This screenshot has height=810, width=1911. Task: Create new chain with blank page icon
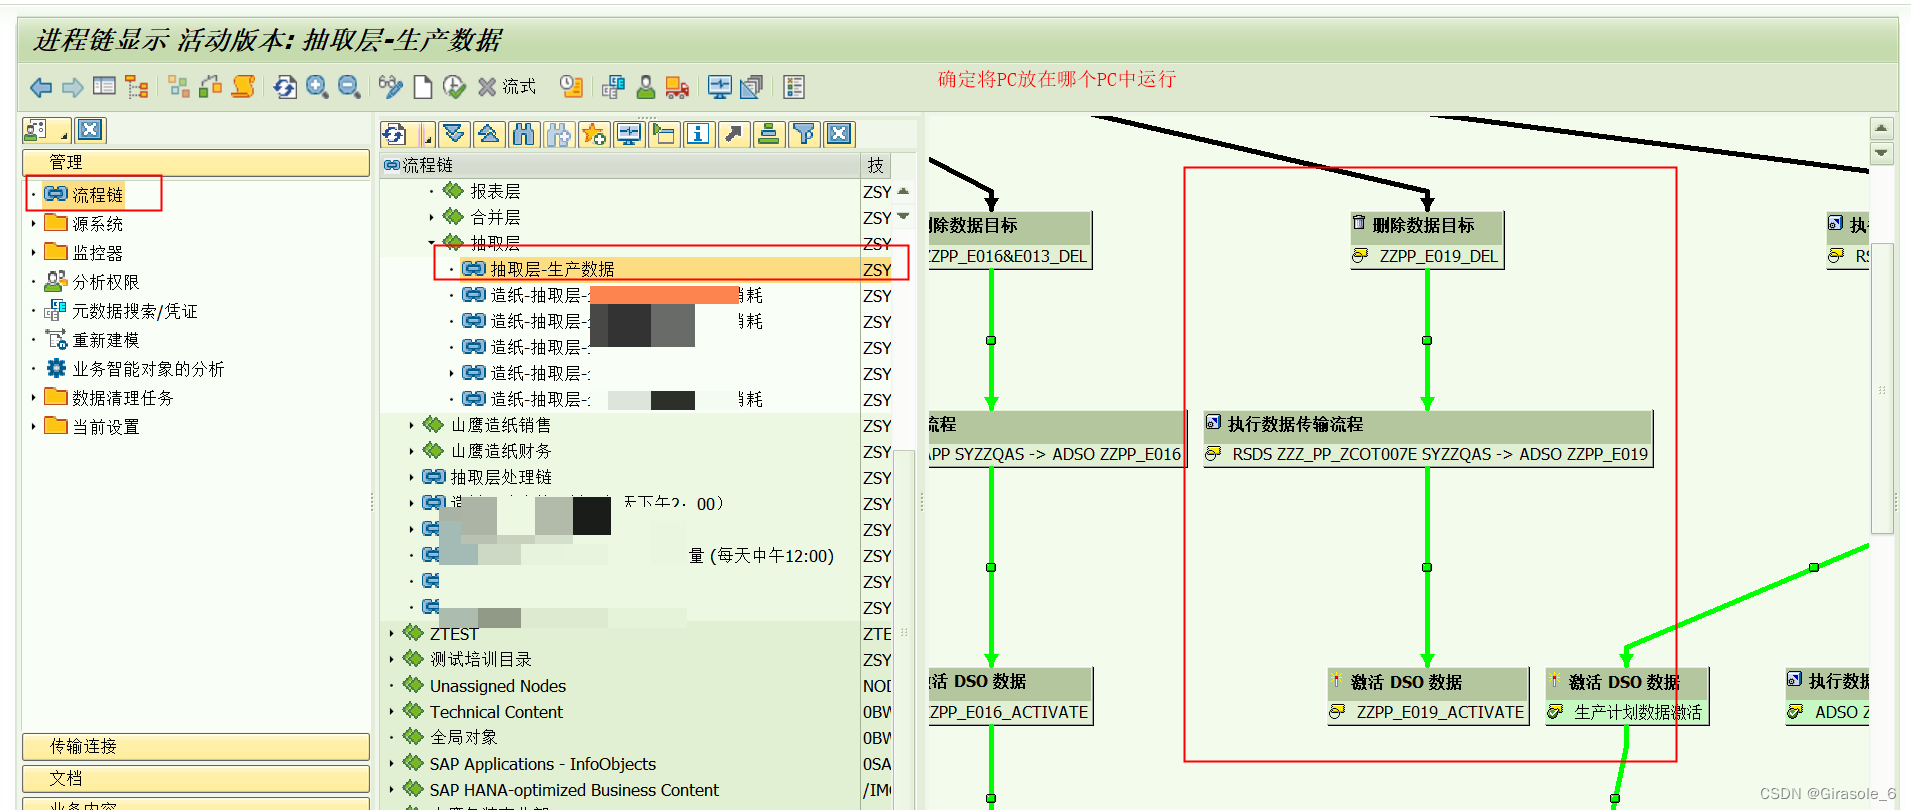423,87
